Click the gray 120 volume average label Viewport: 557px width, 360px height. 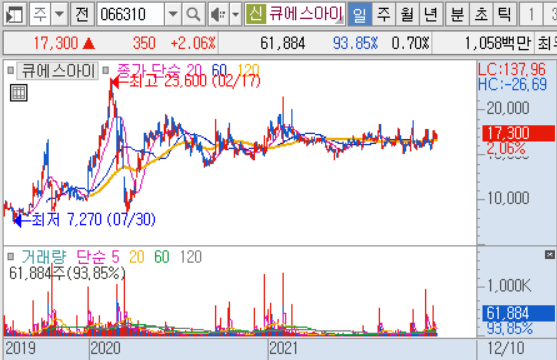(191, 257)
